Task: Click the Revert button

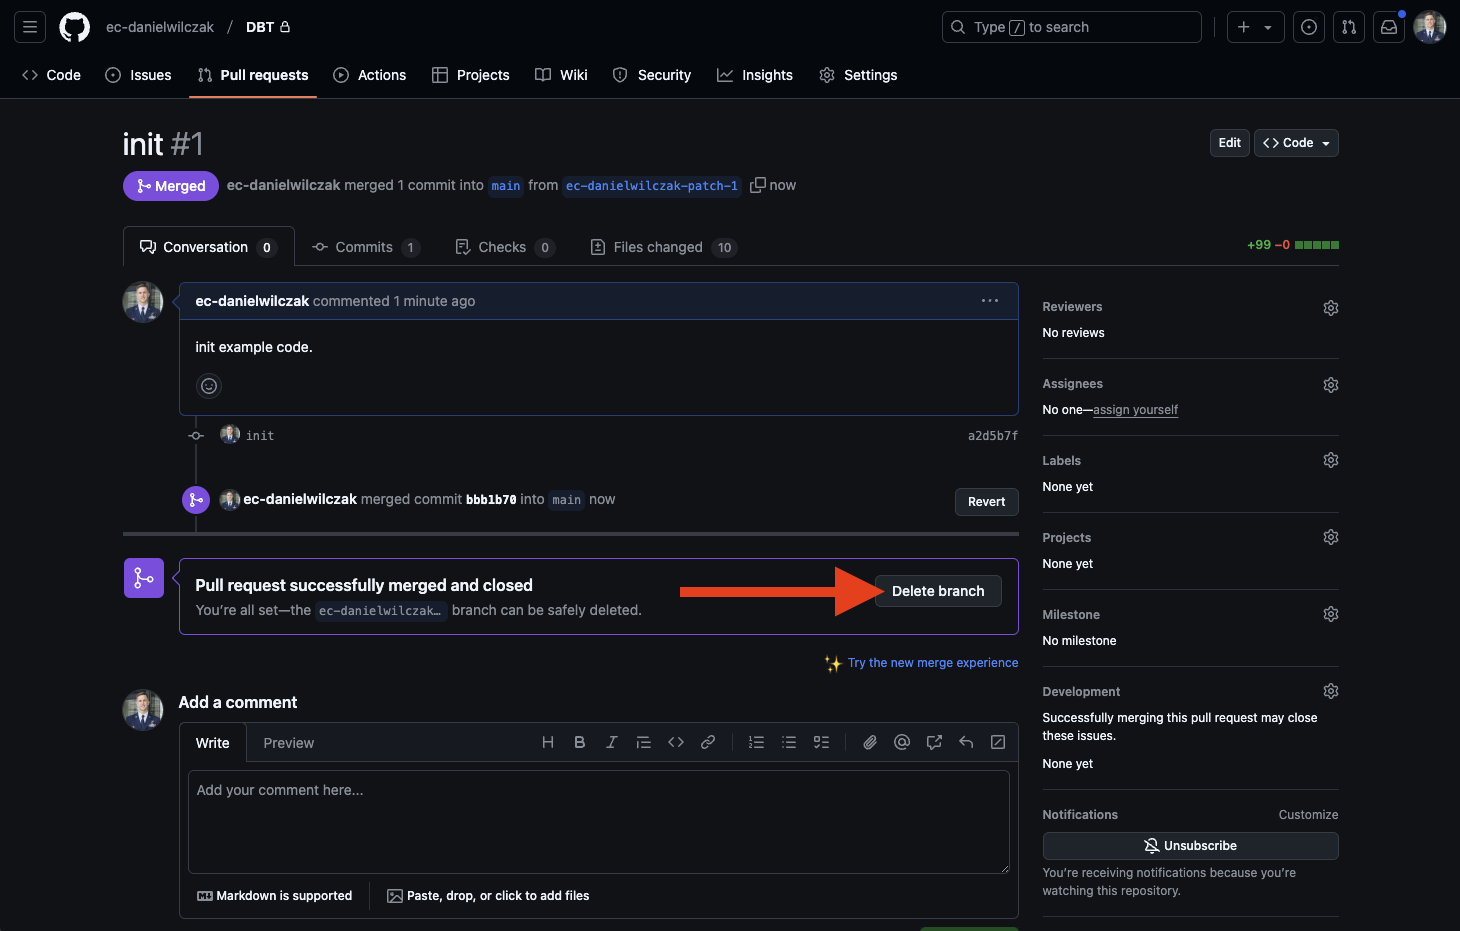Action: pyautogui.click(x=986, y=502)
